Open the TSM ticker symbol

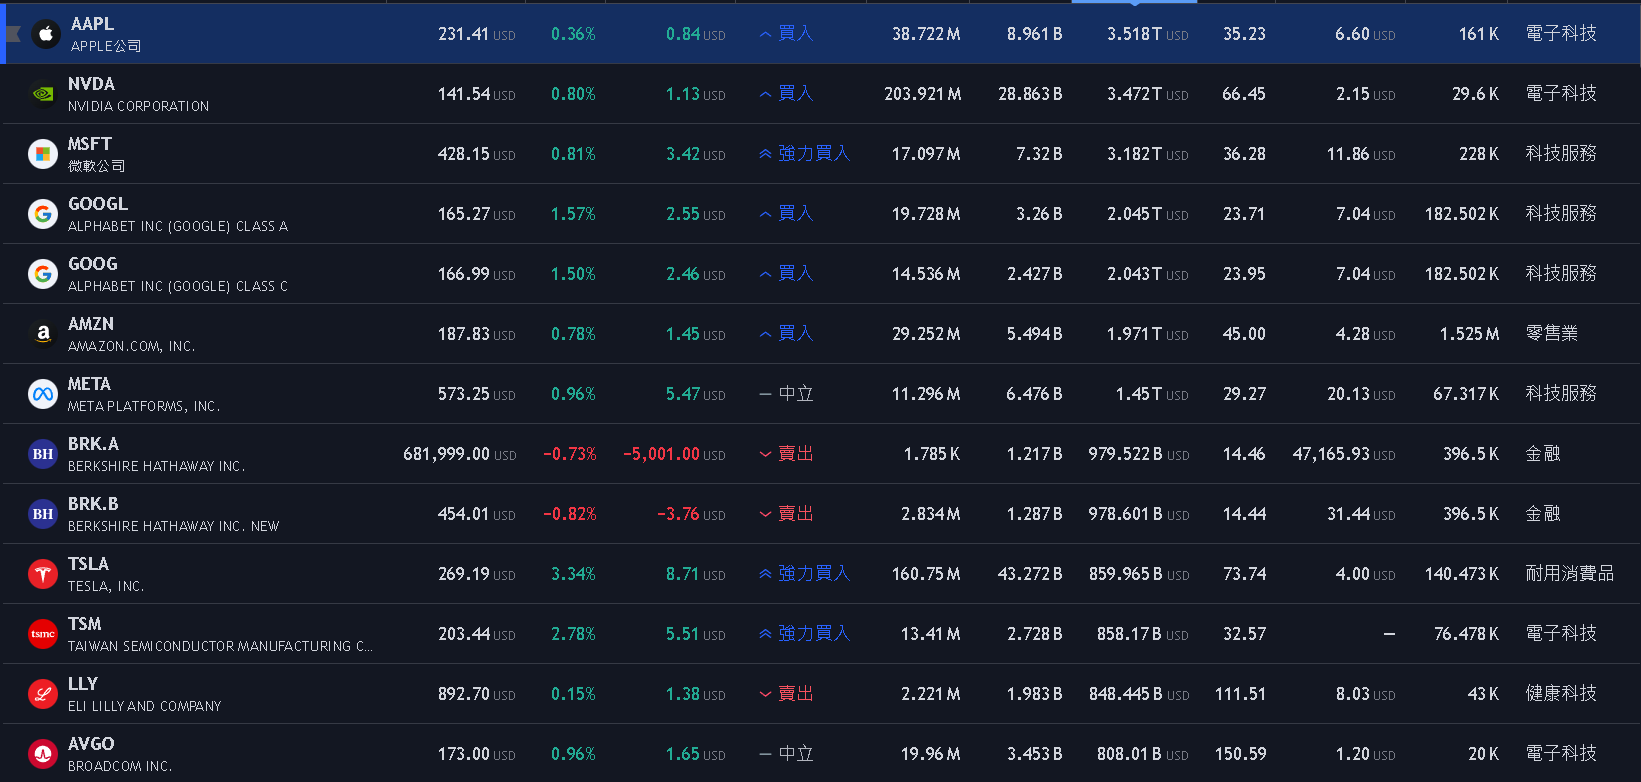click(85, 624)
